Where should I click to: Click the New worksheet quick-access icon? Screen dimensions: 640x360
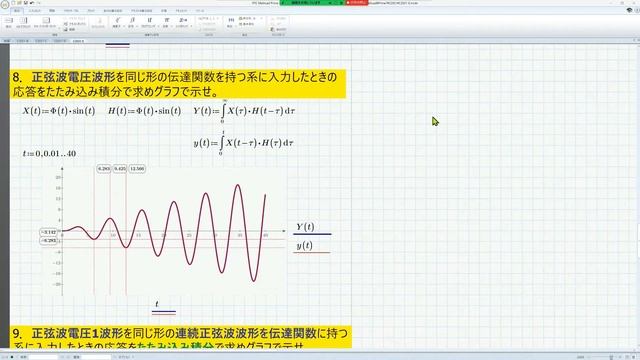pos(13,3)
